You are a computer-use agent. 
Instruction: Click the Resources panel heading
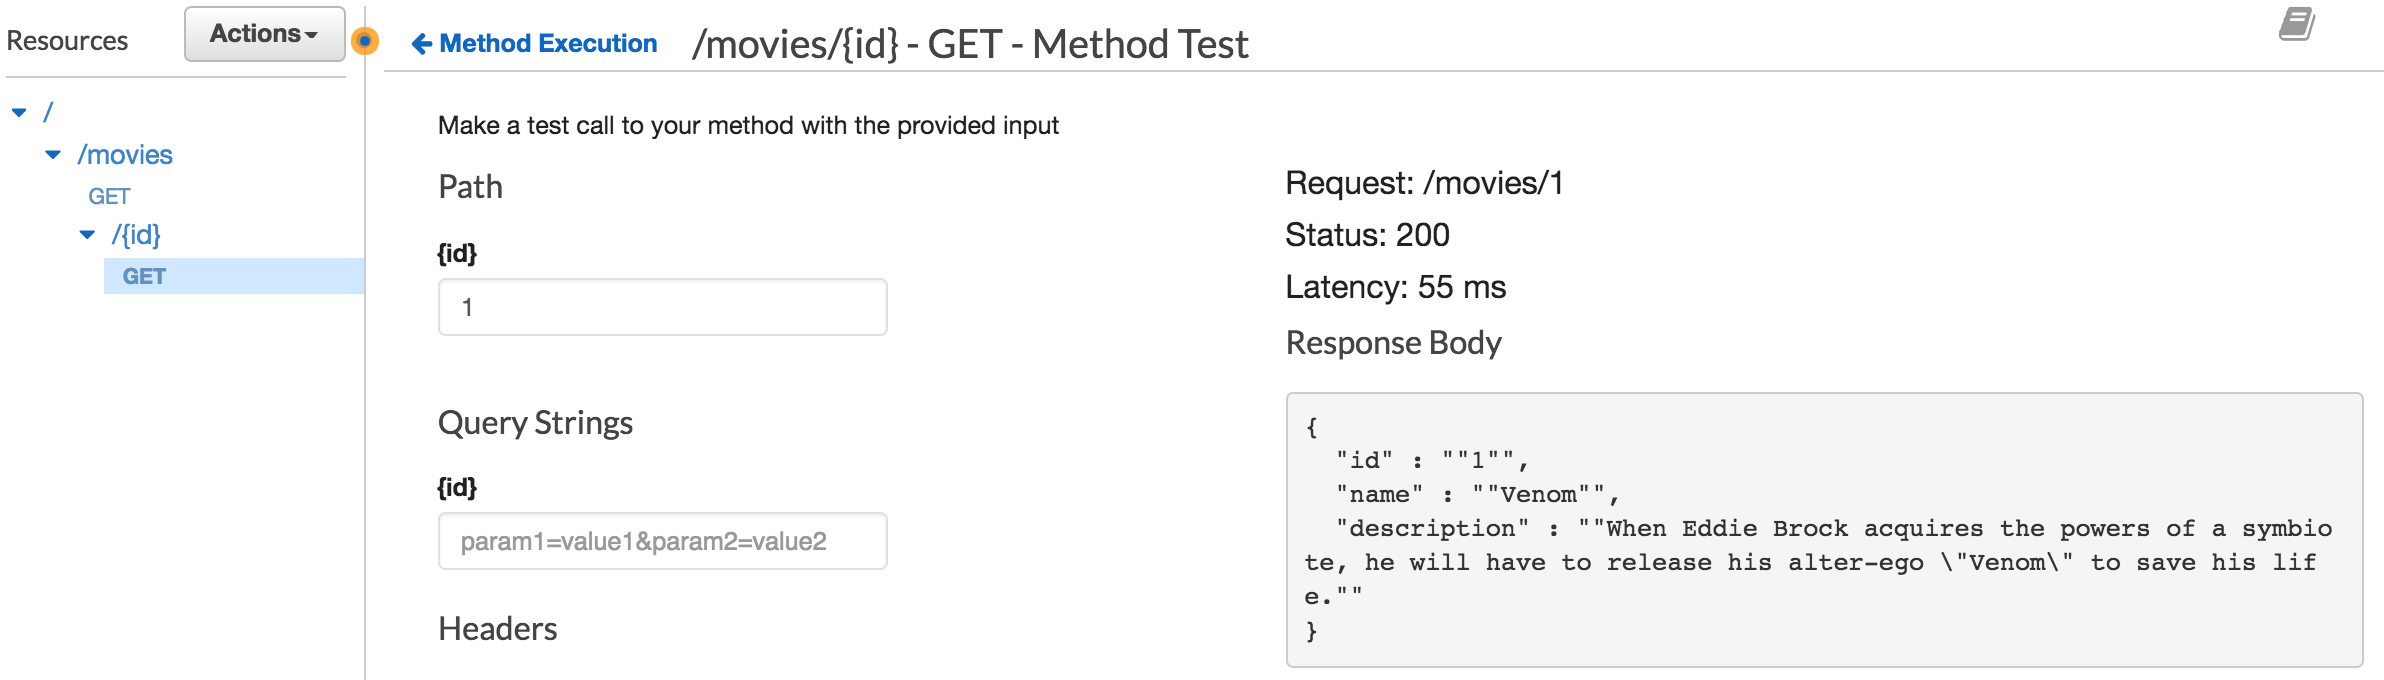tap(66, 42)
